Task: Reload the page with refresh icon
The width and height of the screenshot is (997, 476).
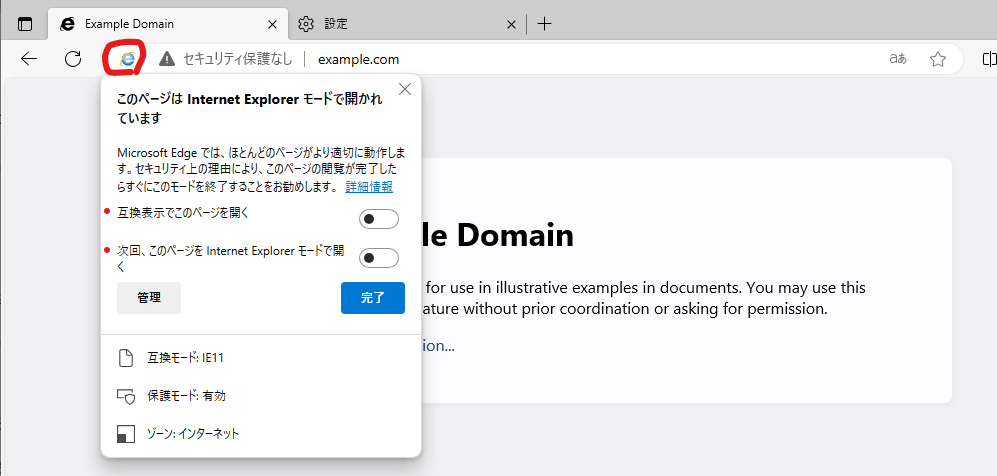Action: pos(74,59)
